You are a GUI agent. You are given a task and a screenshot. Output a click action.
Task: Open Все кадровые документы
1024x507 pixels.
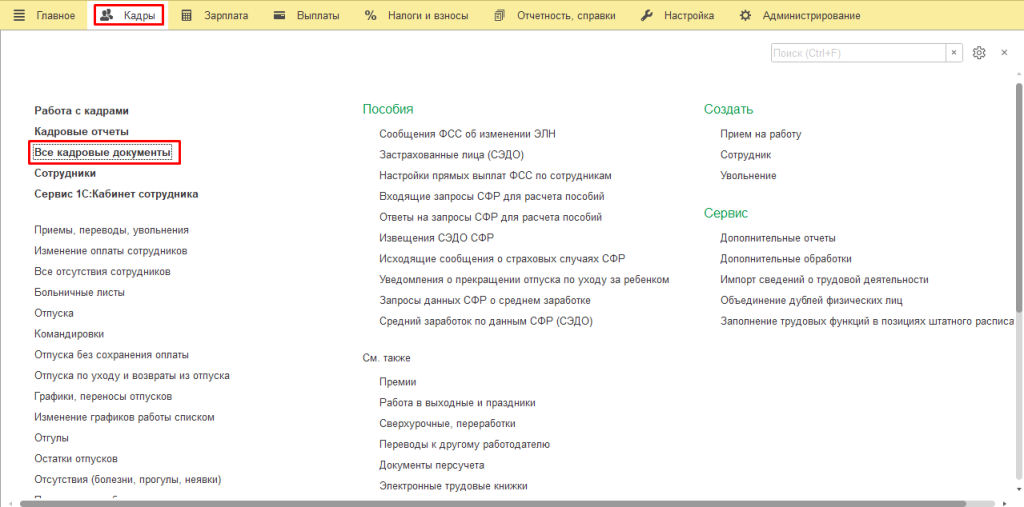pyautogui.click(x=103, y=152)
